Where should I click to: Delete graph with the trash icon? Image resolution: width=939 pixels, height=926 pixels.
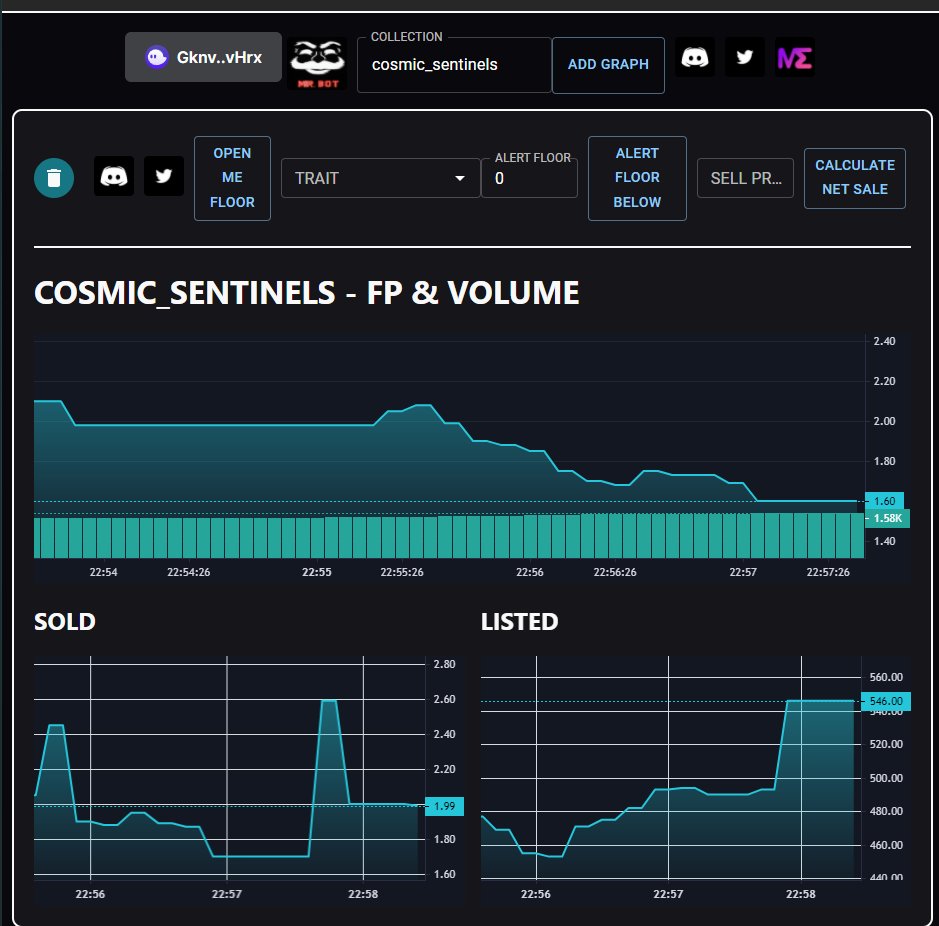[x=54, y=178]
